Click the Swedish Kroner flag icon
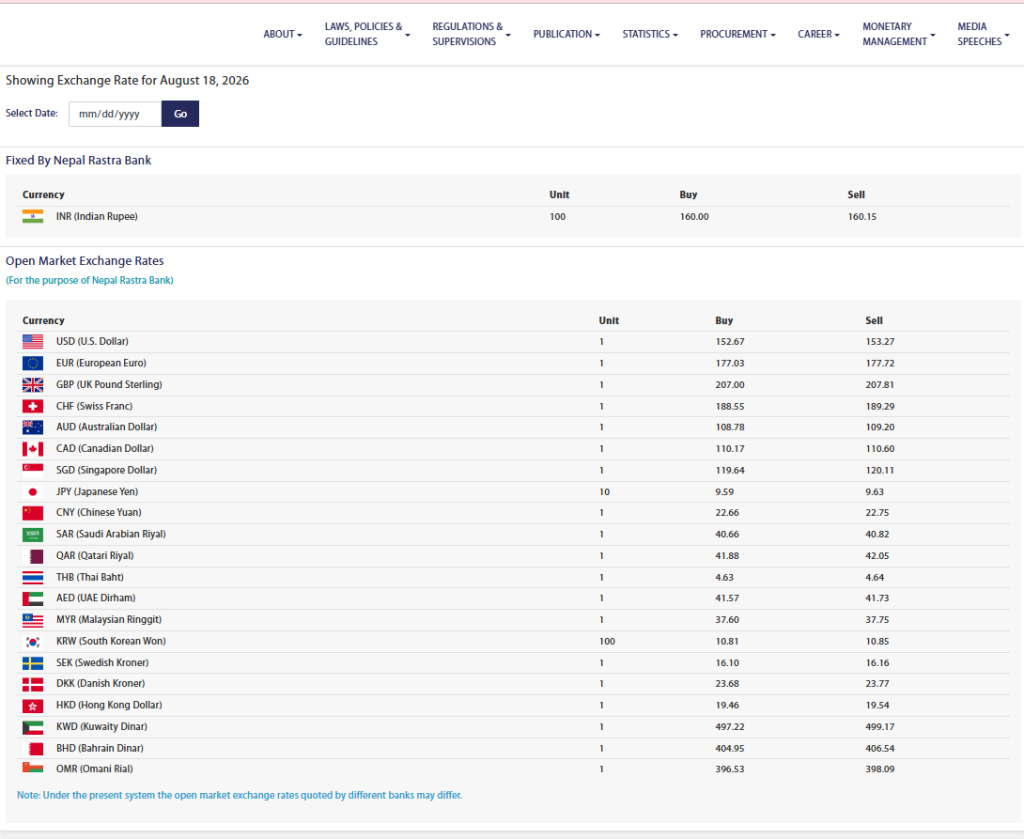 (x=33, y=663)
